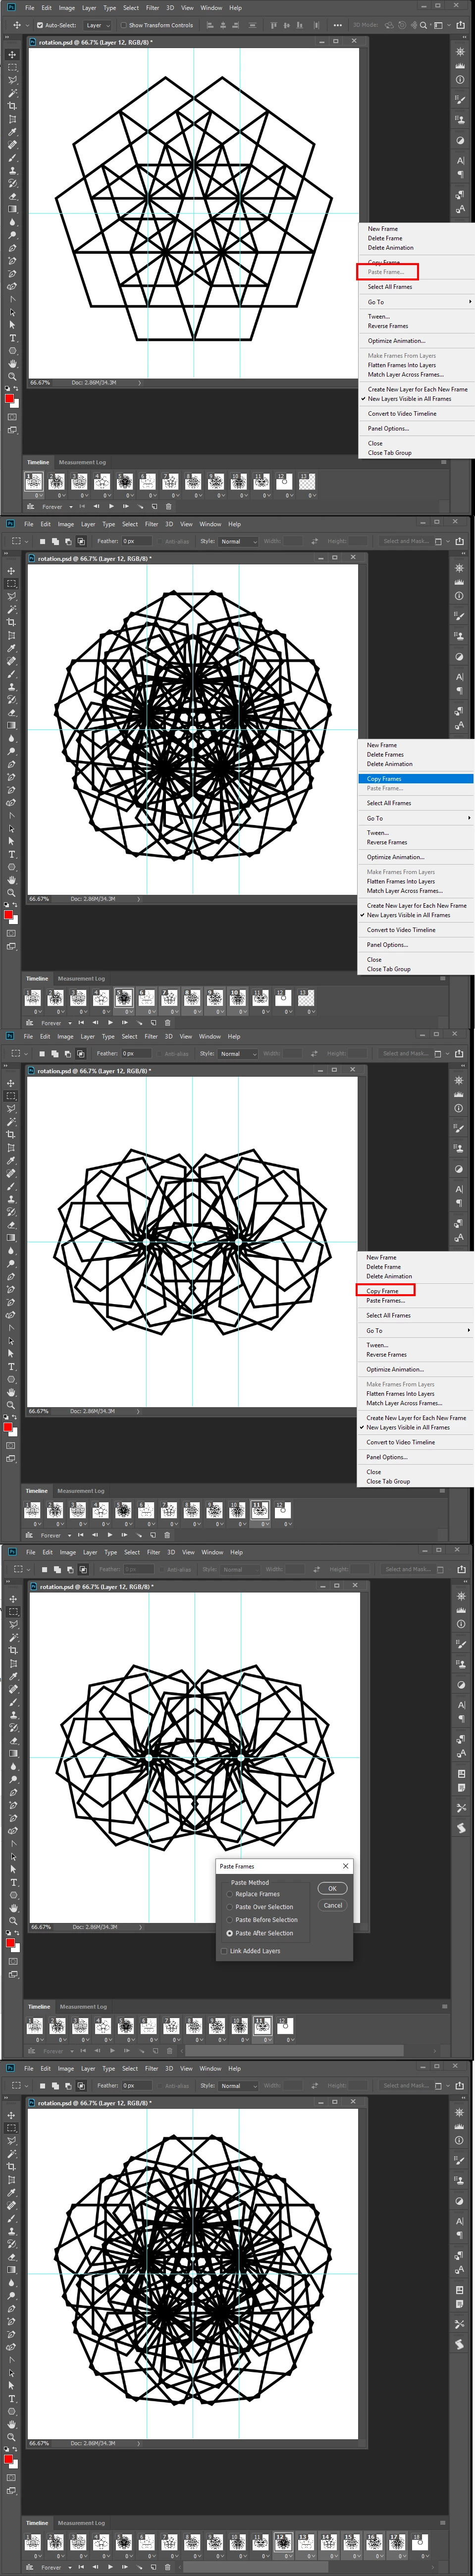Select the Lasso tool in the 18-frame timeline window
Viewport: 475px width, 2576px height.
coord(12,2140)
